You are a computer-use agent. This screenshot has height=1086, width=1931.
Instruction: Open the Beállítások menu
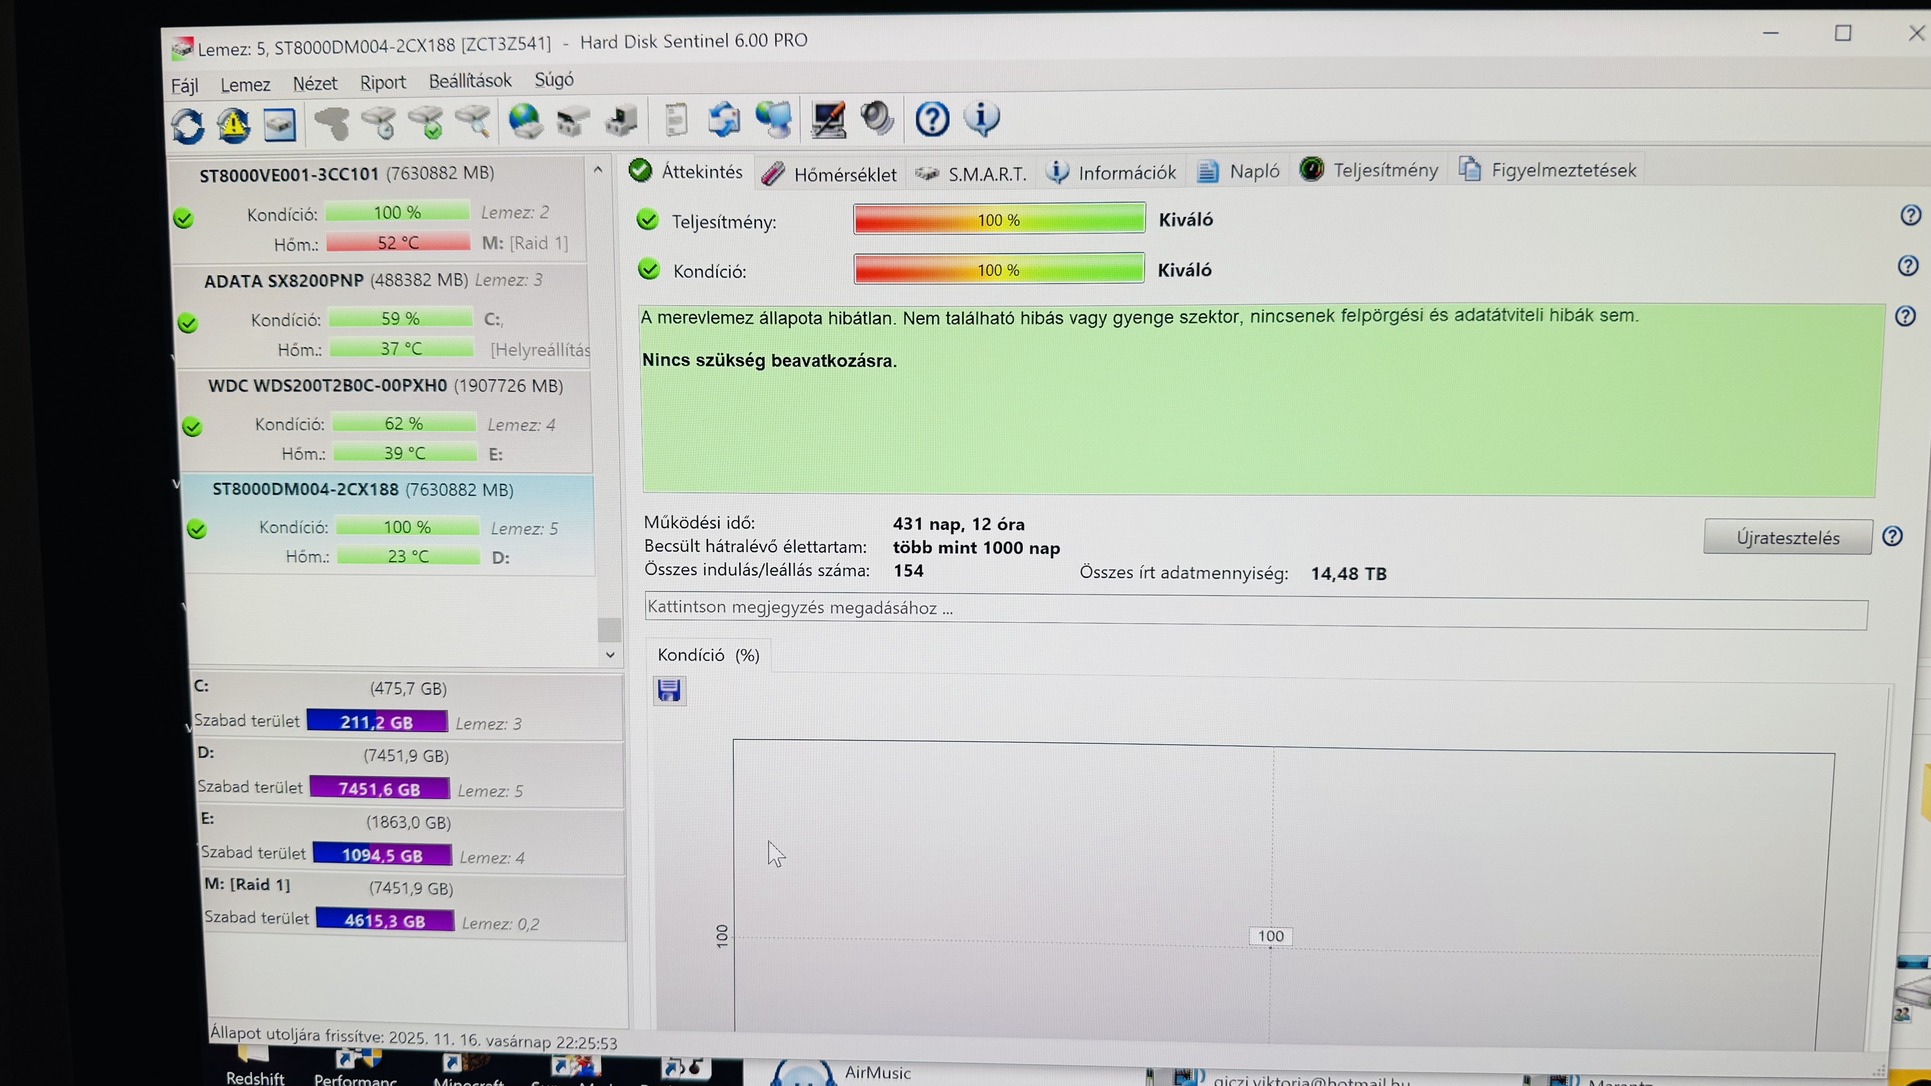click(469, 81)
